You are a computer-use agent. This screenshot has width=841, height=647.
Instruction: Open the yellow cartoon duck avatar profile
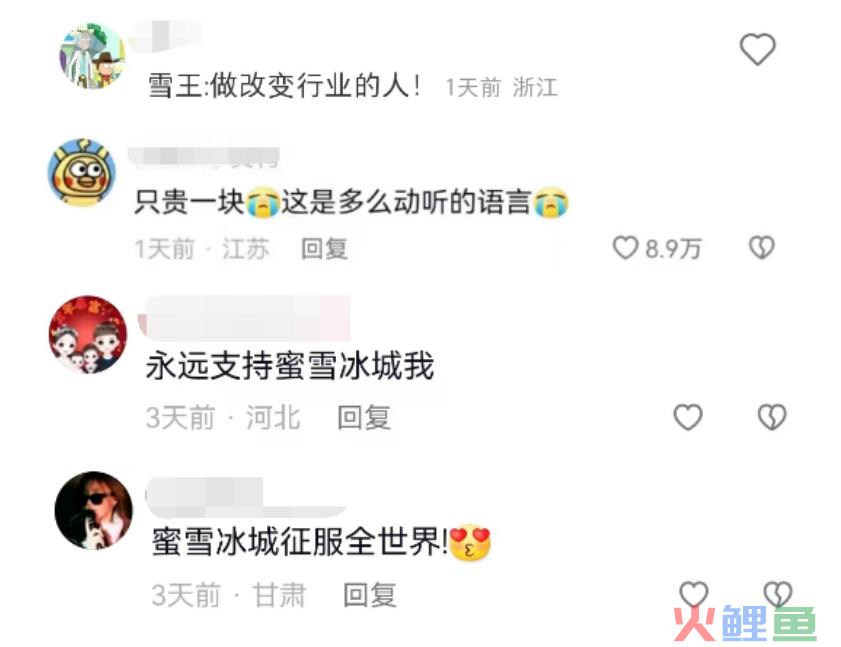82,172
